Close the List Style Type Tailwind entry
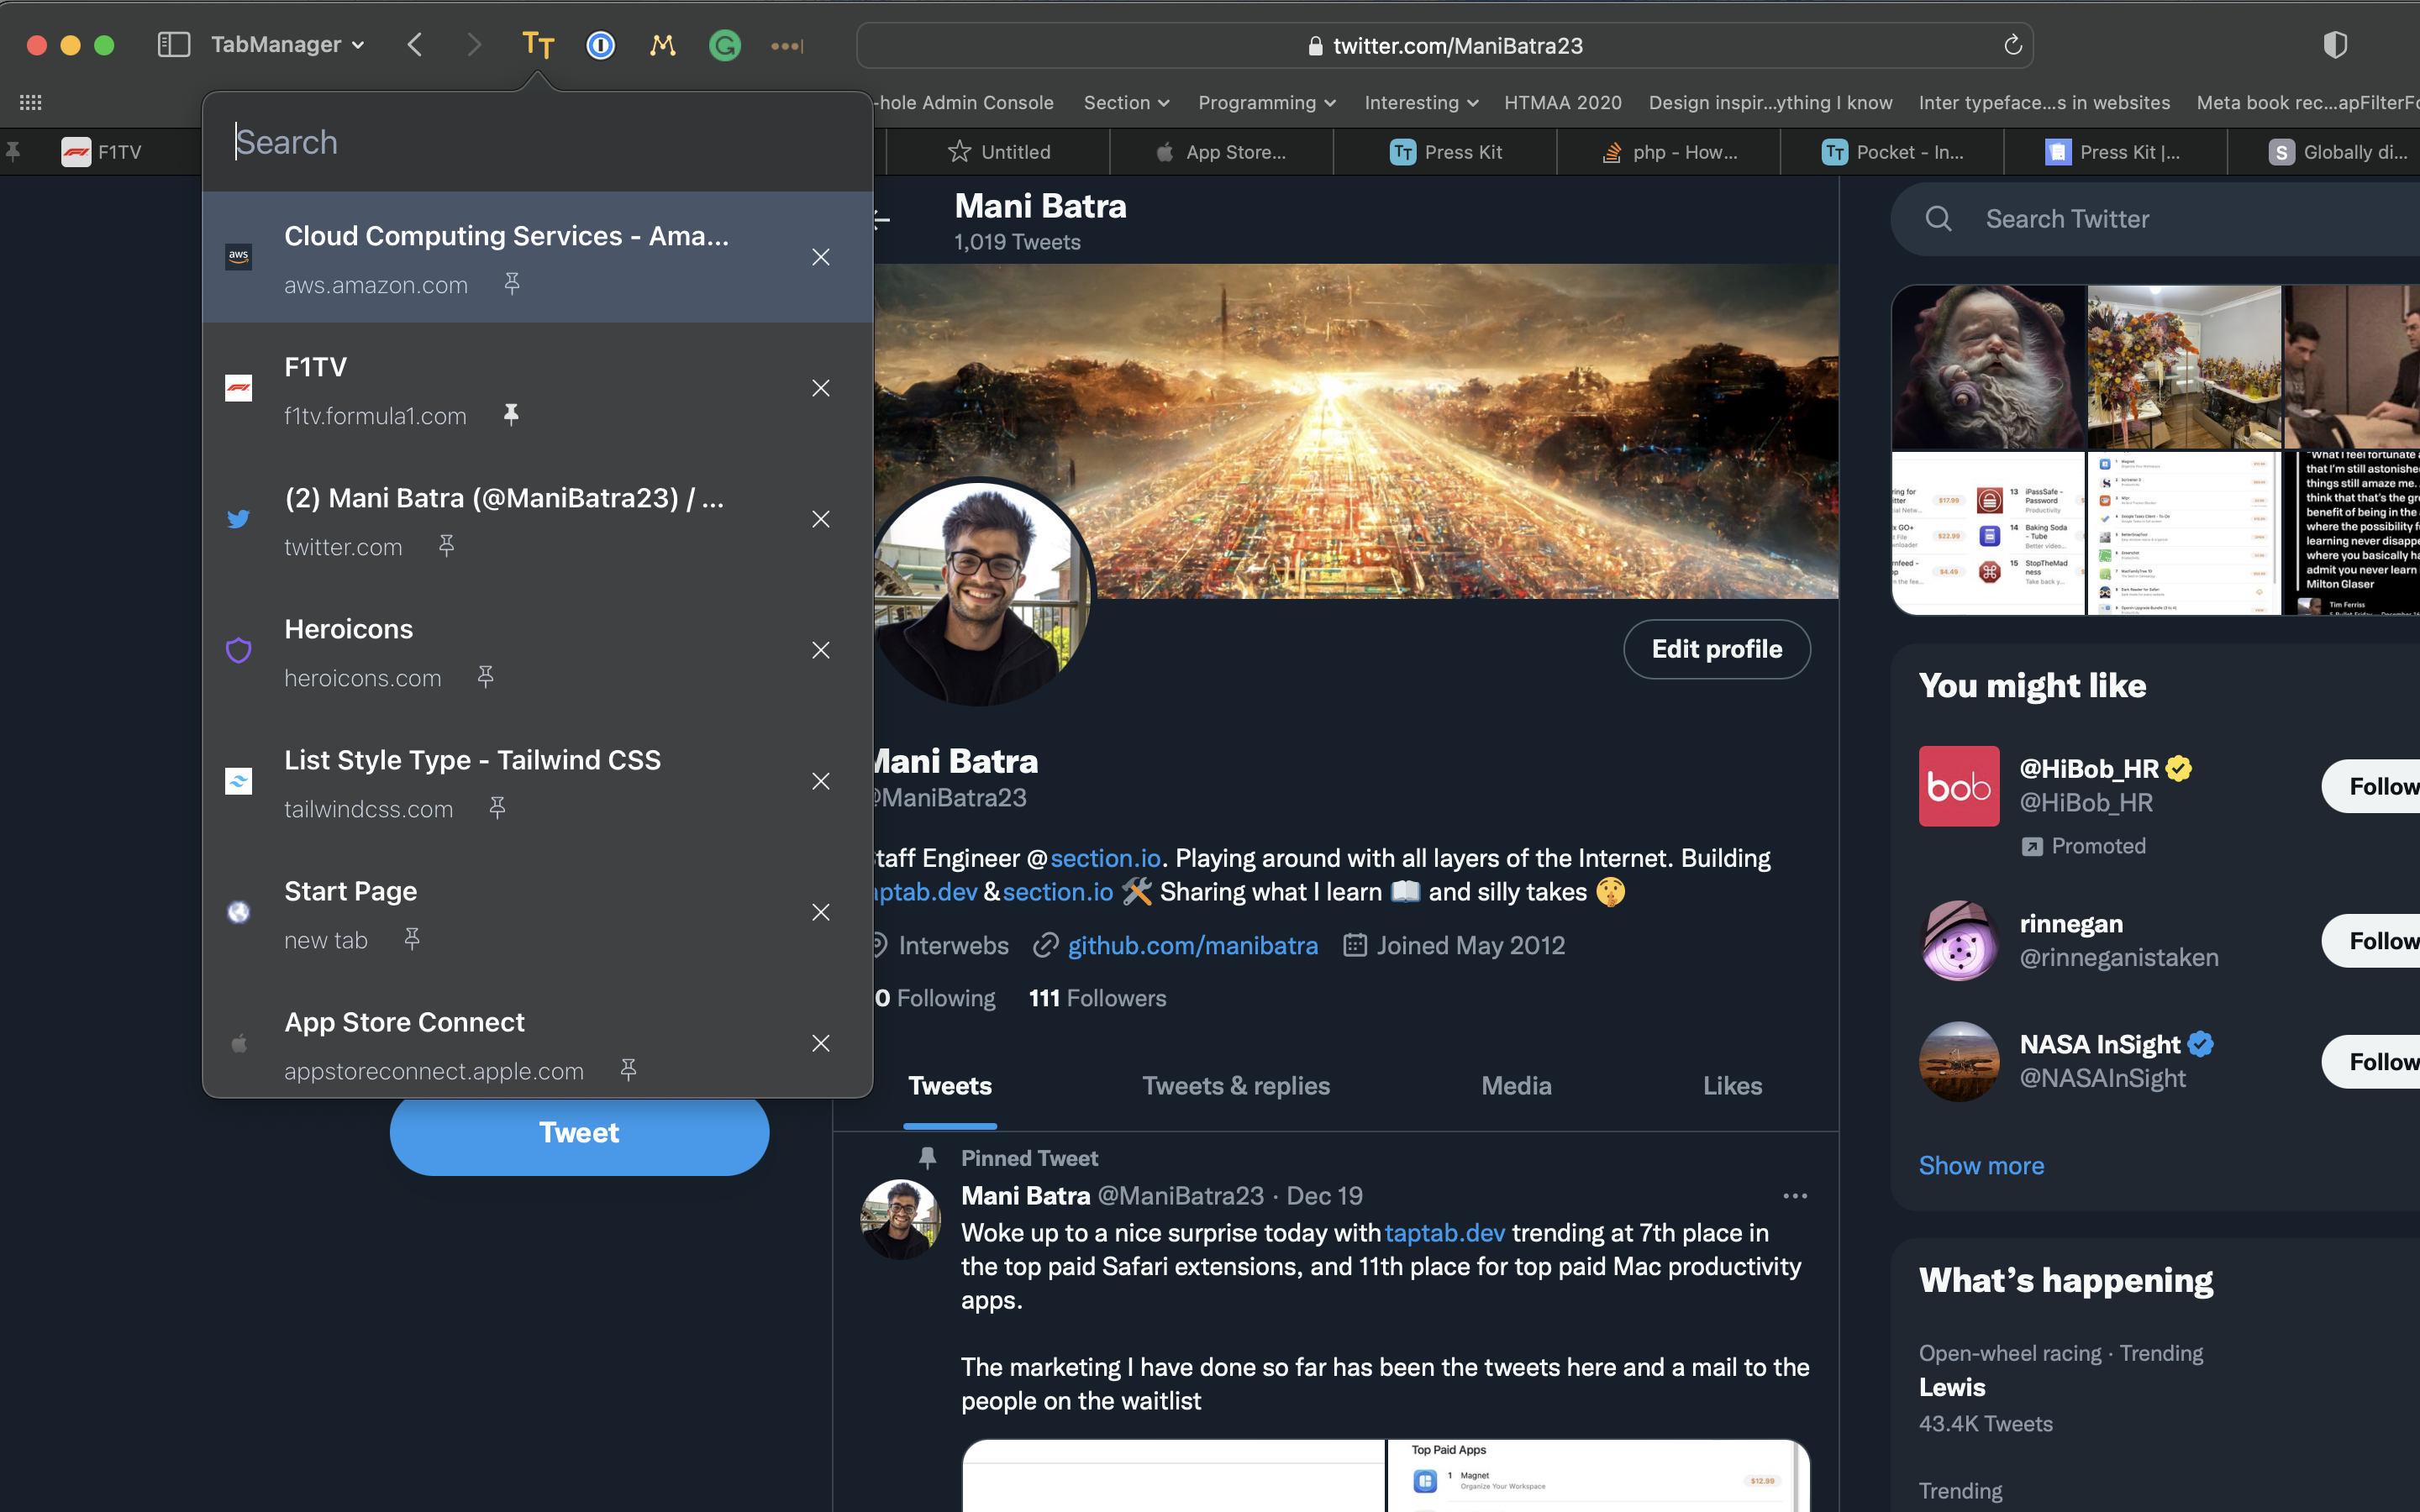2420x1512 pixels. [821, 781]
